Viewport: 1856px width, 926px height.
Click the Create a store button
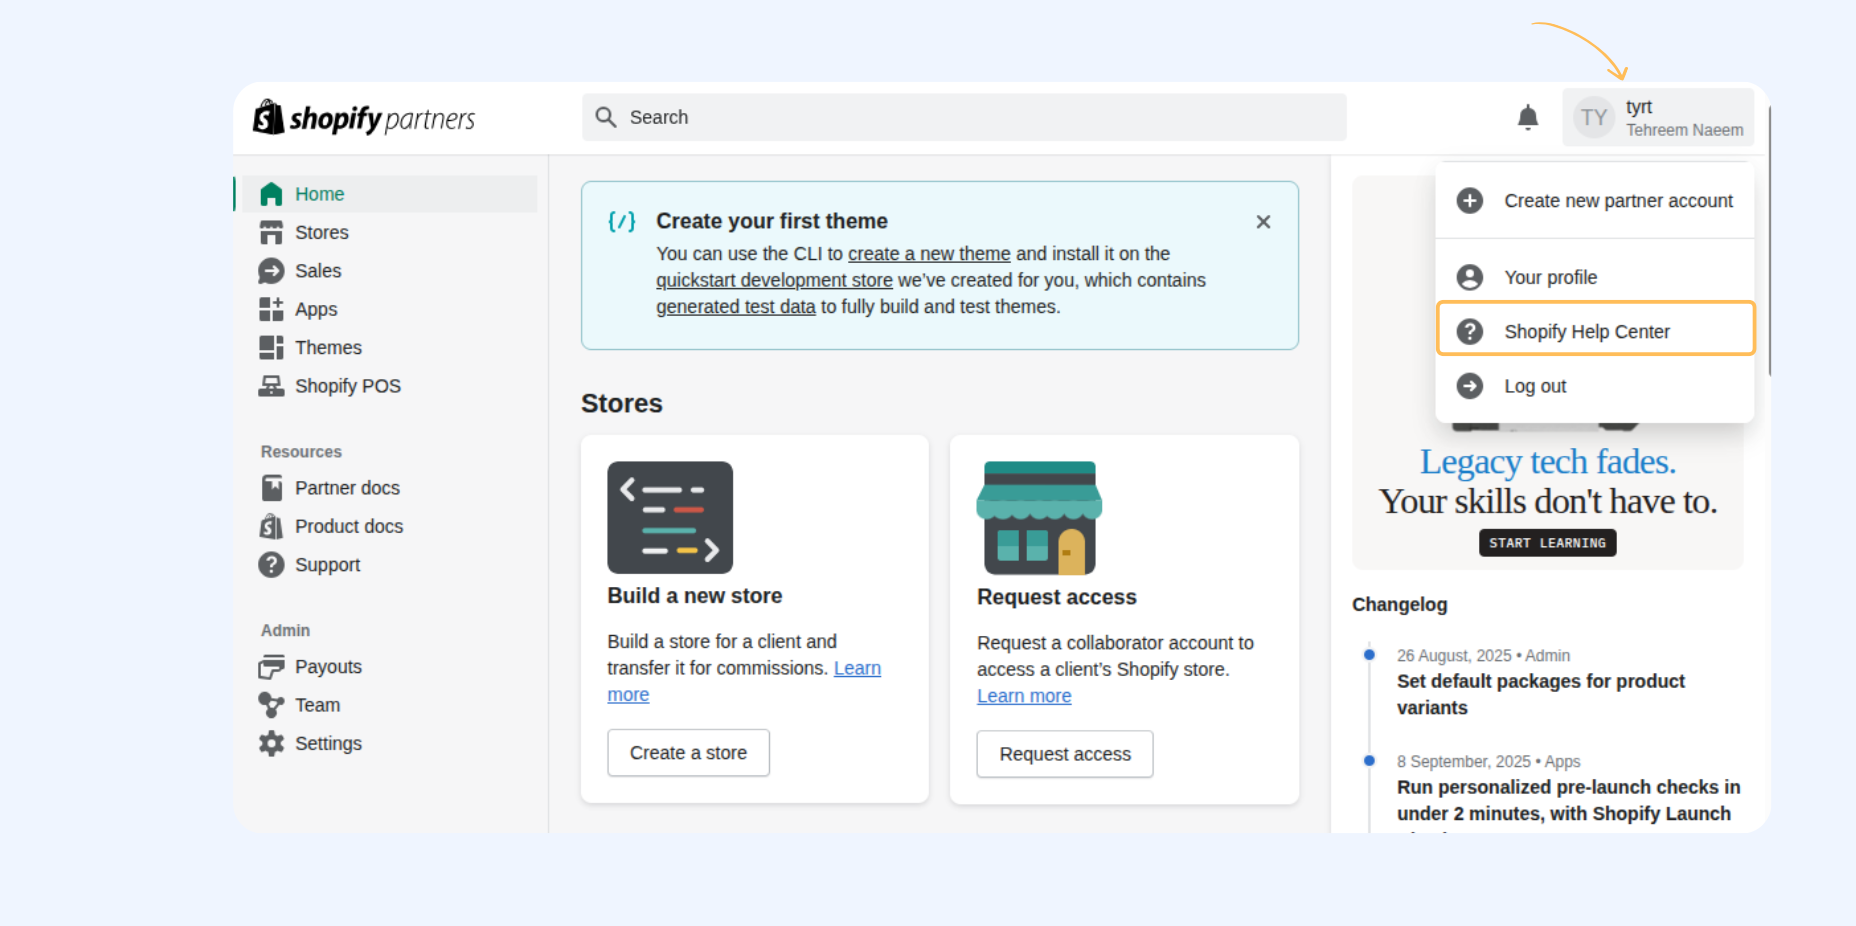[x=688, y=753]
